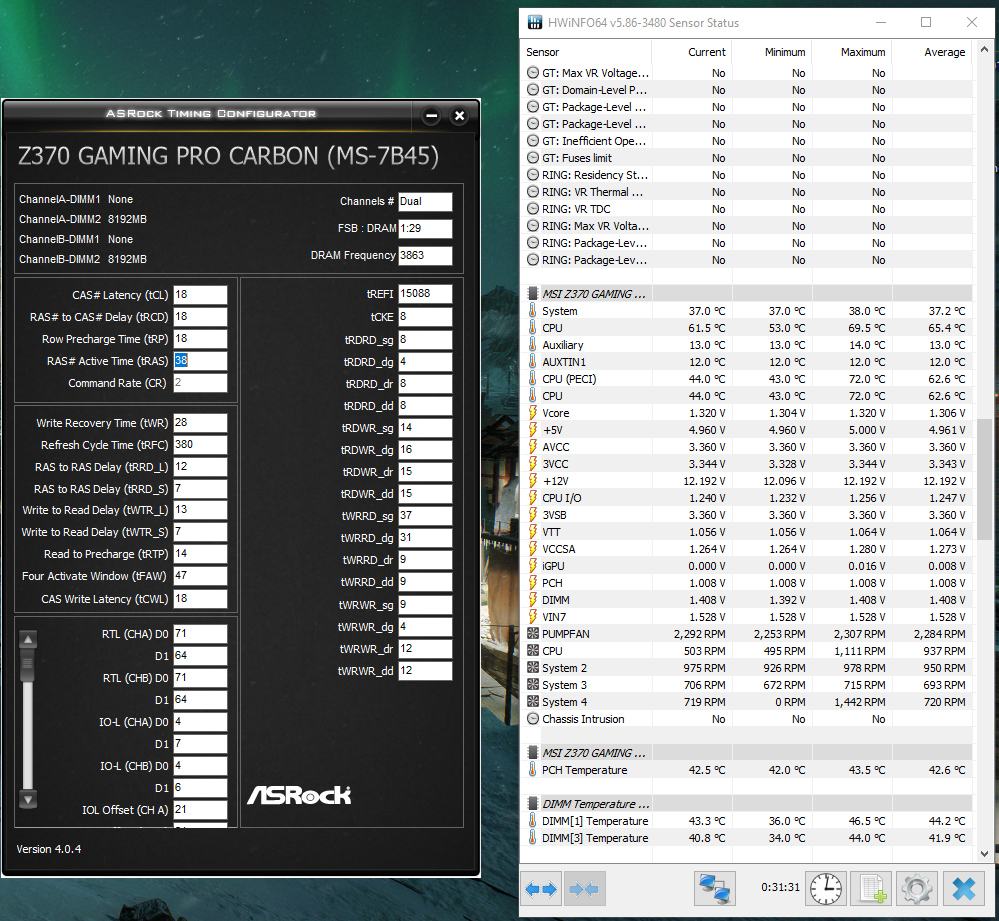Select the Auxiliary temperature row
Viewport: 999px width, 921px height.
coord(747,345)
